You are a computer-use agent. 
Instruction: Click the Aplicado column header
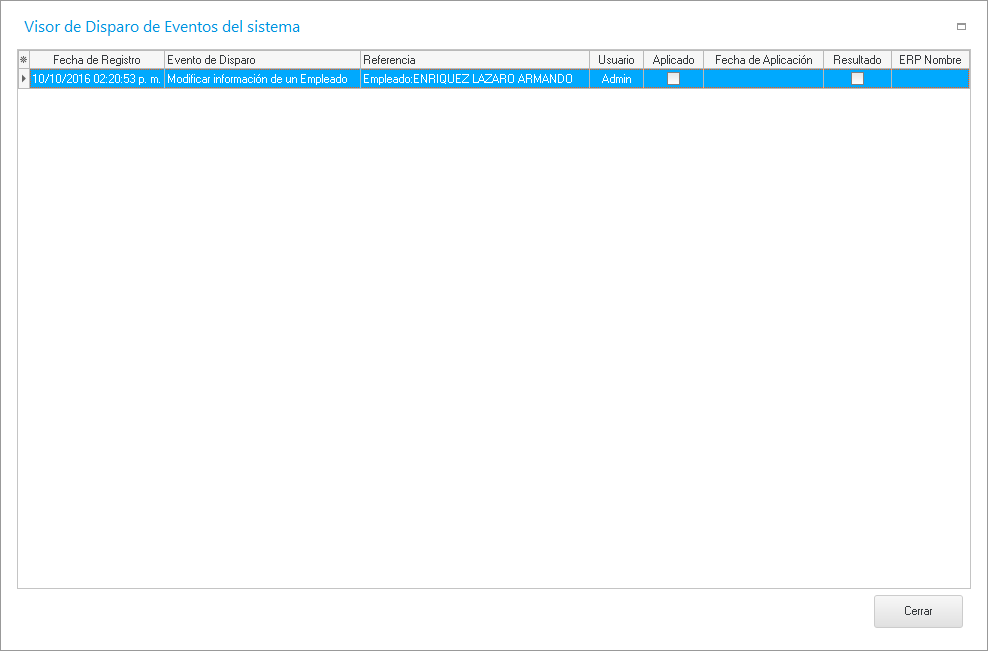click(x=673, y=60)
